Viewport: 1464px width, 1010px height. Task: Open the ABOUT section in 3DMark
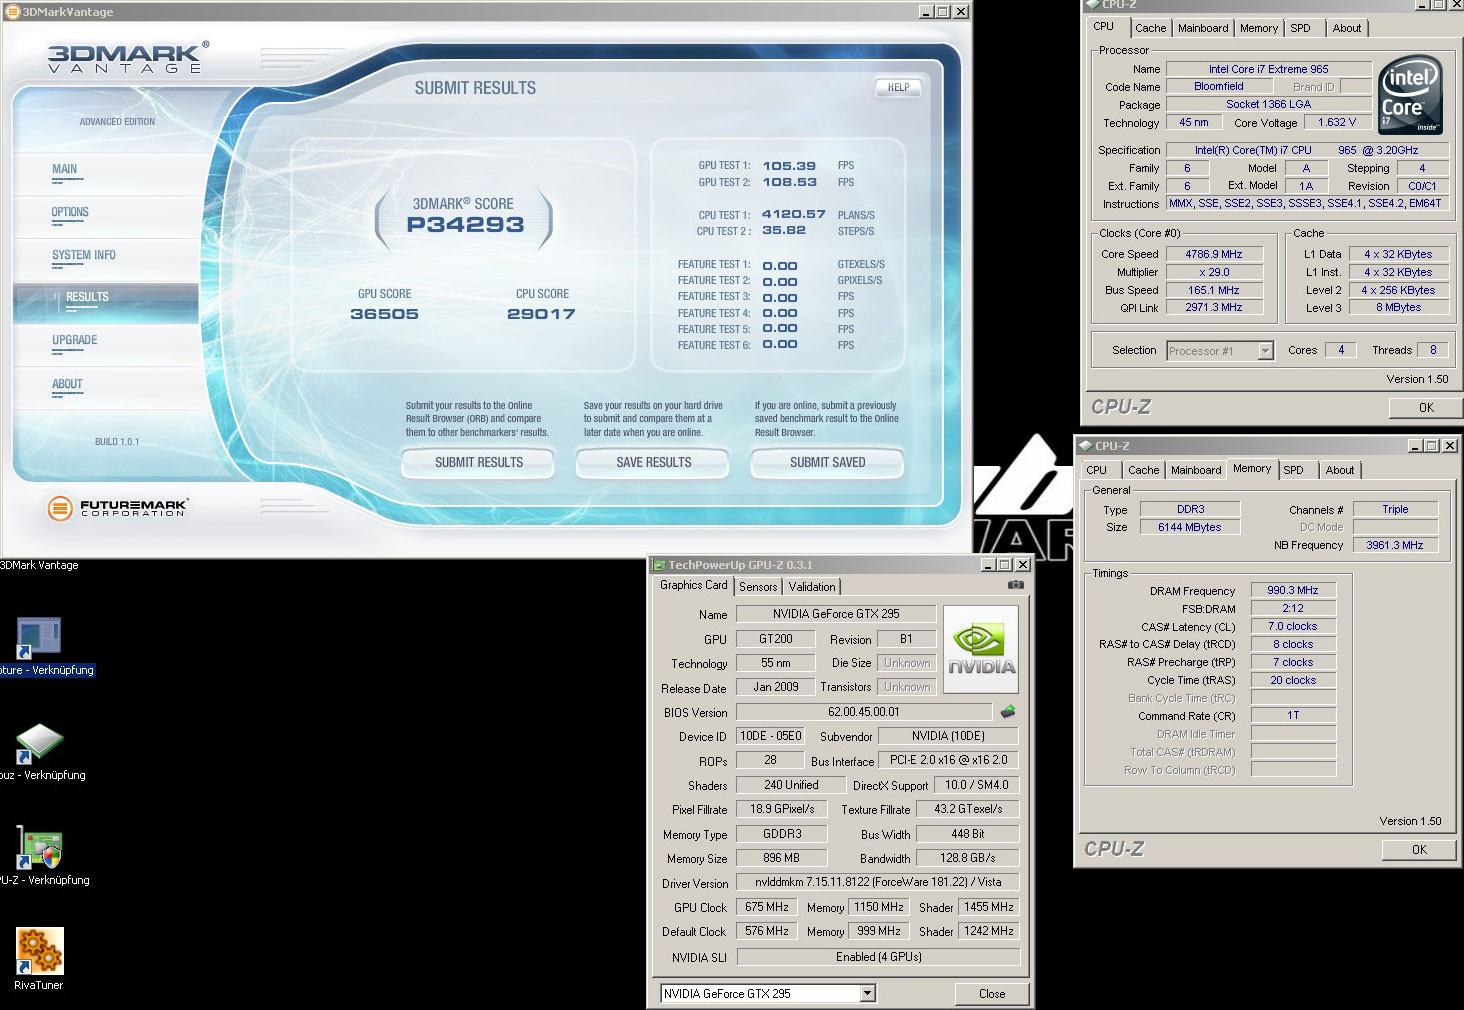67,385
